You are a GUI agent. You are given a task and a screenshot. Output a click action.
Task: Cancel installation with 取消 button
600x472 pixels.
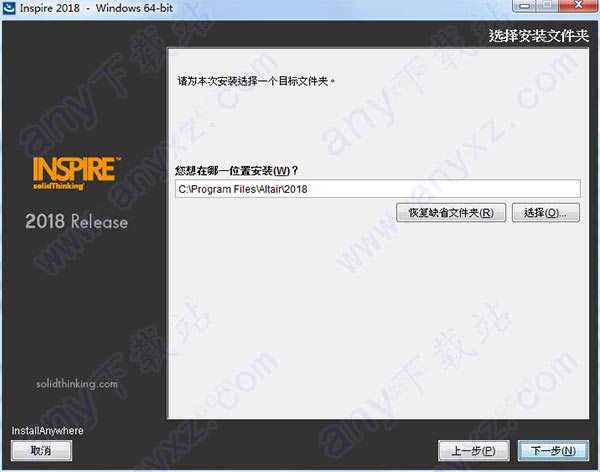point(41,451)
